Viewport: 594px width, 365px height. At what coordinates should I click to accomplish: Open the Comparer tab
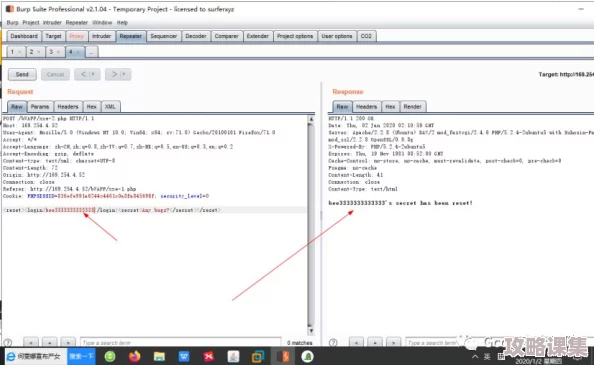(227, 36)
